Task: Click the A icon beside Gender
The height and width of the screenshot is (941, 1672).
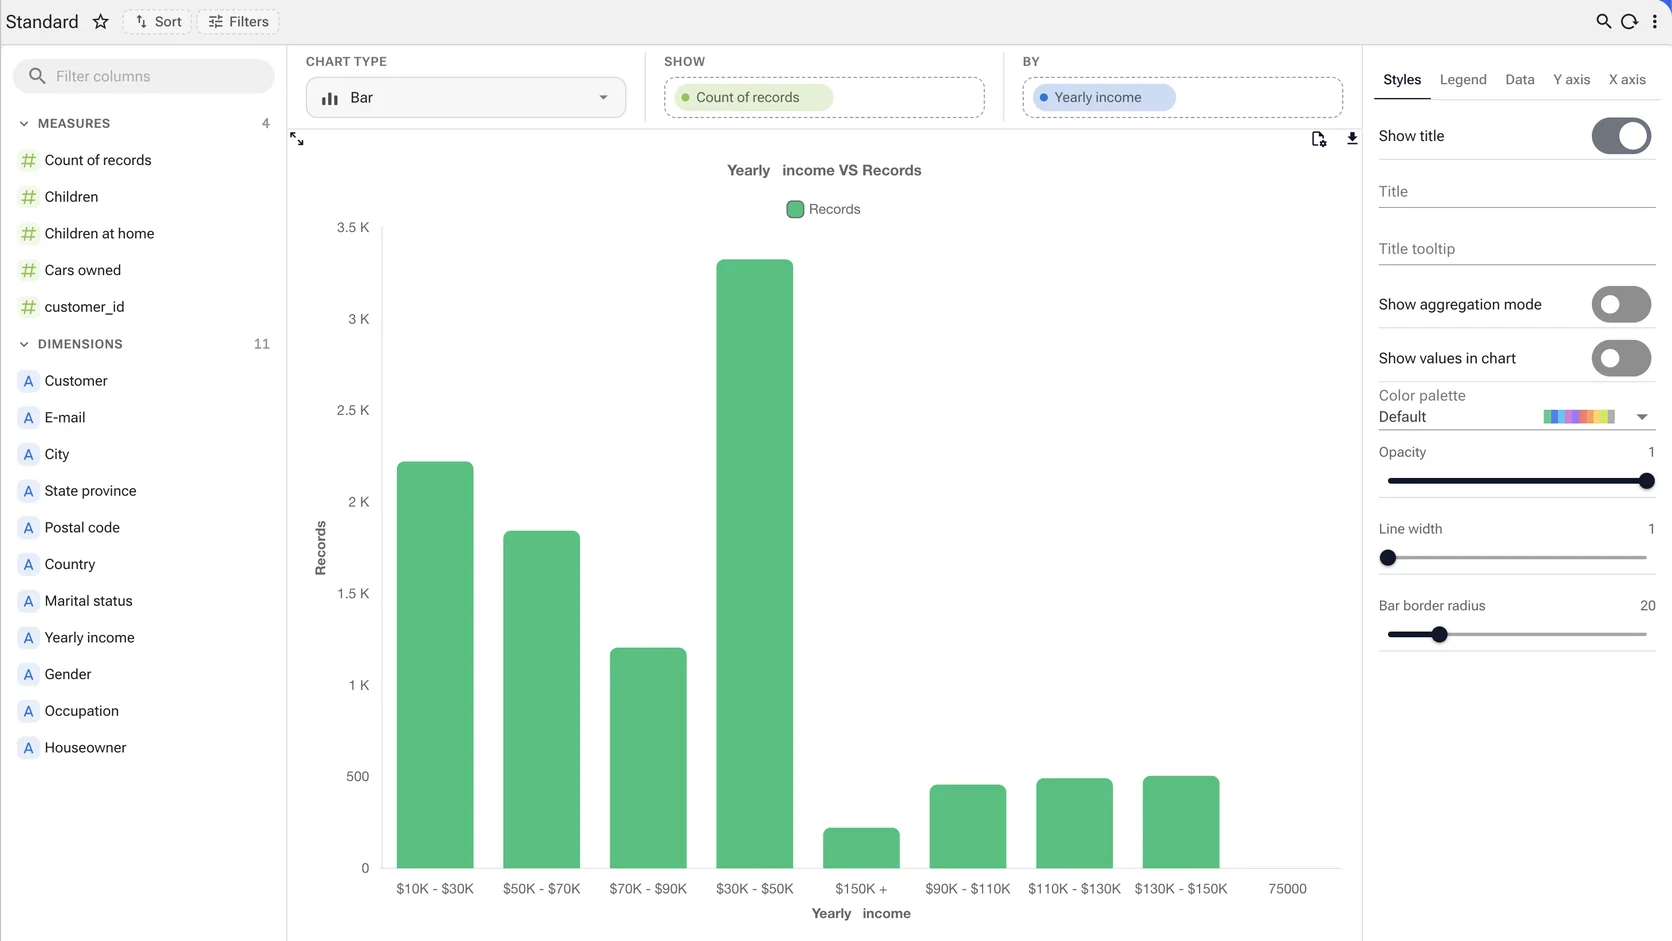Action: tap(28, 674)
